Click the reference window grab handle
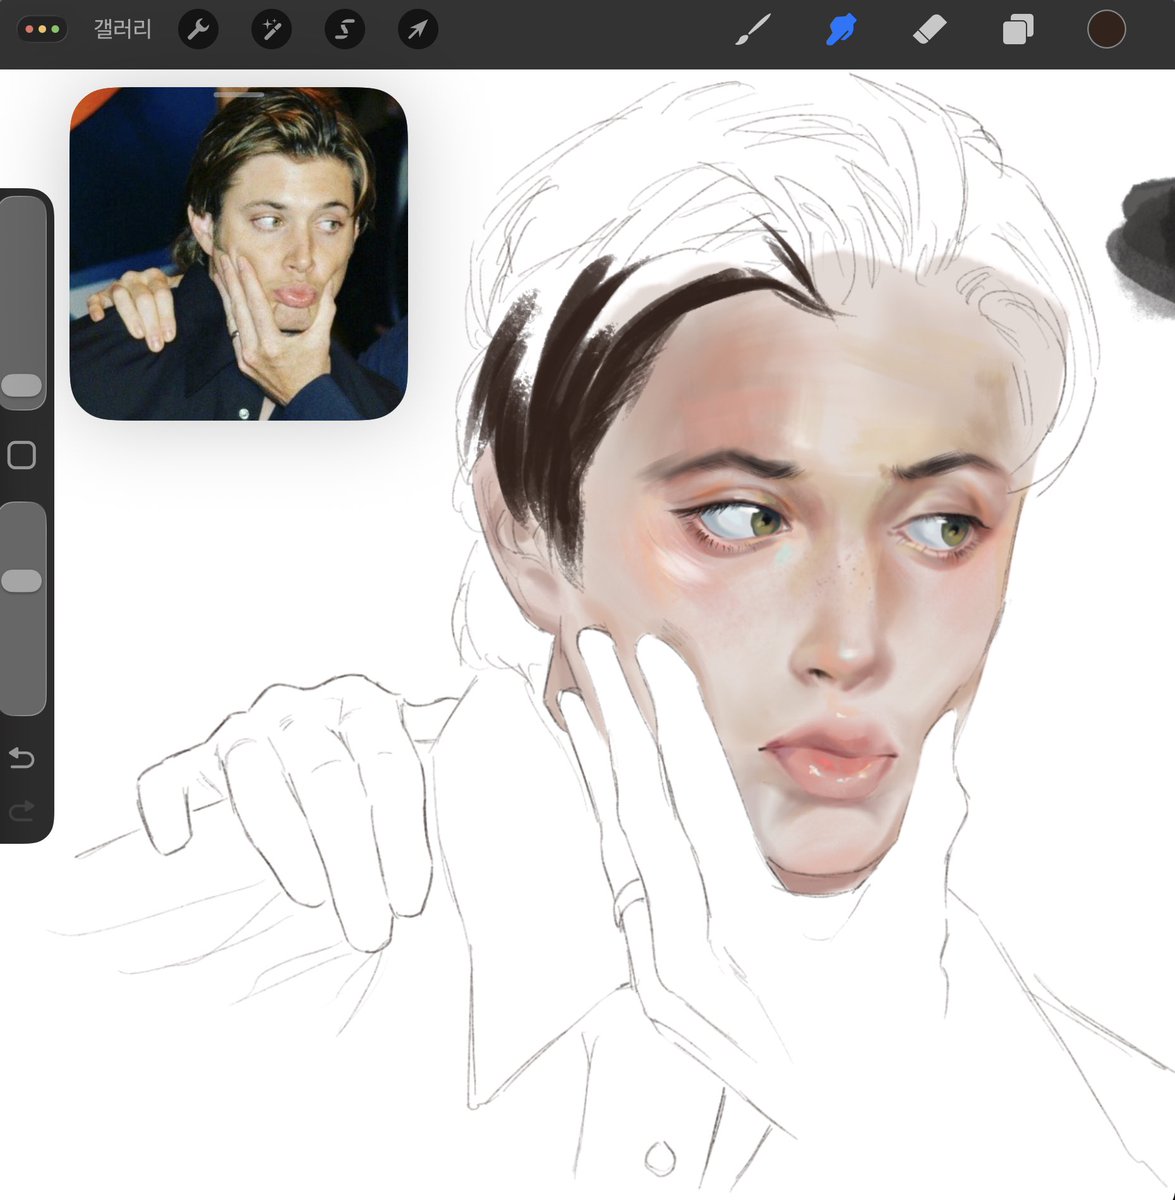1175x1200 pixels. pos(239,95)
